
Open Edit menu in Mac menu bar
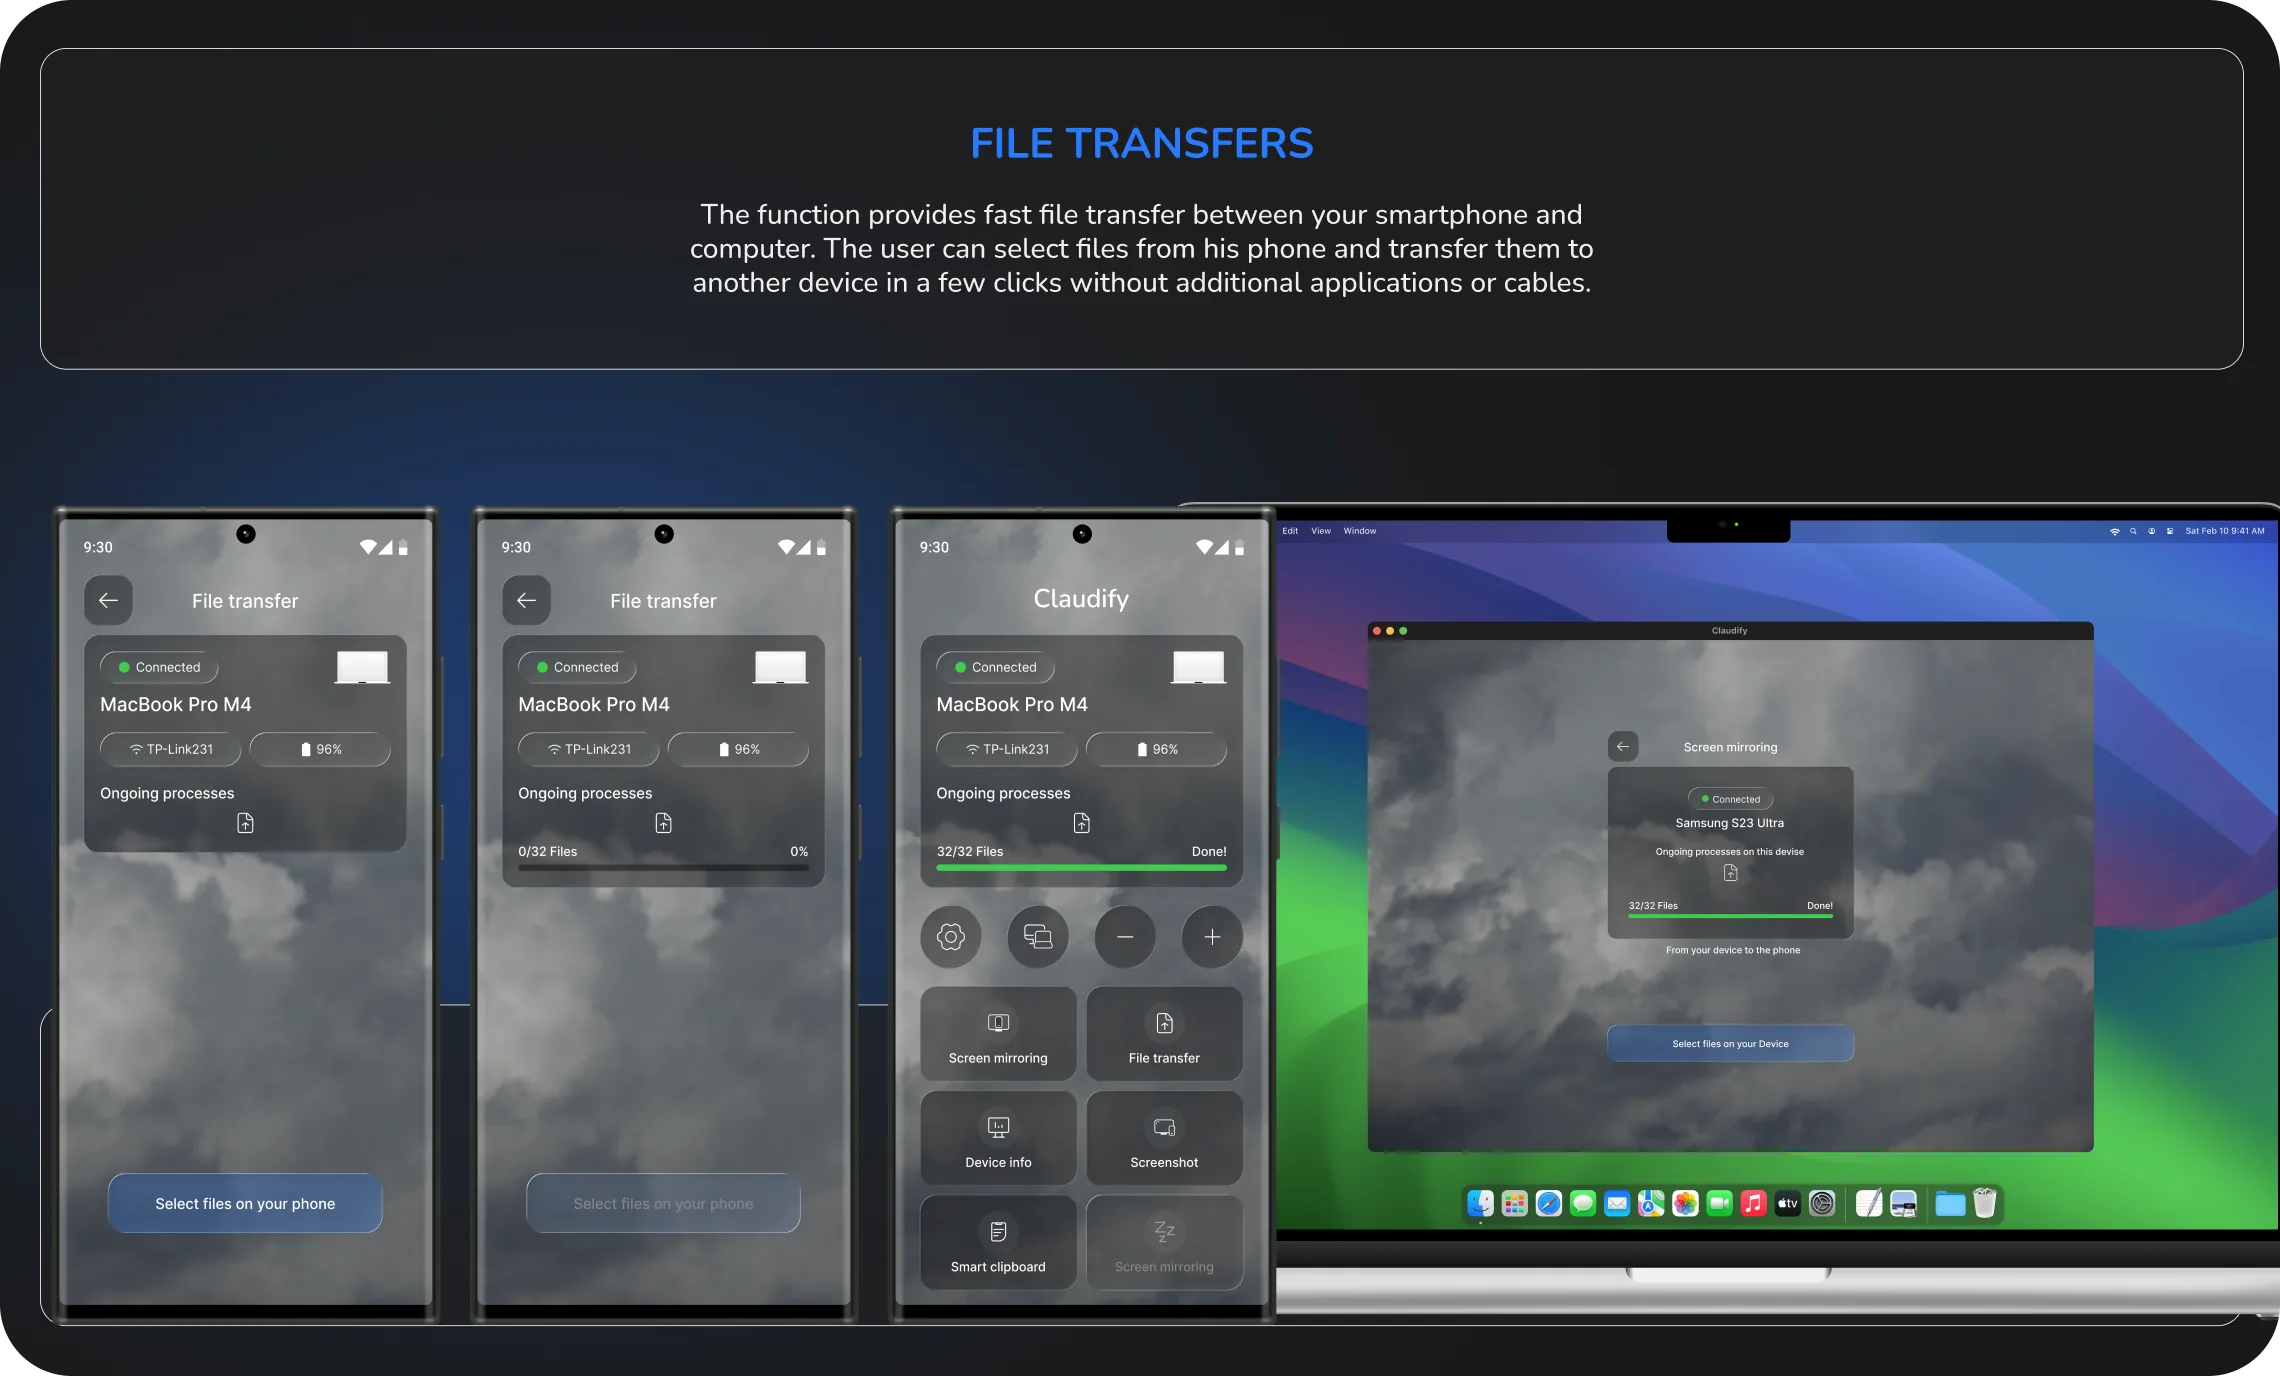pyautogui.click(x=1290, y=531)
